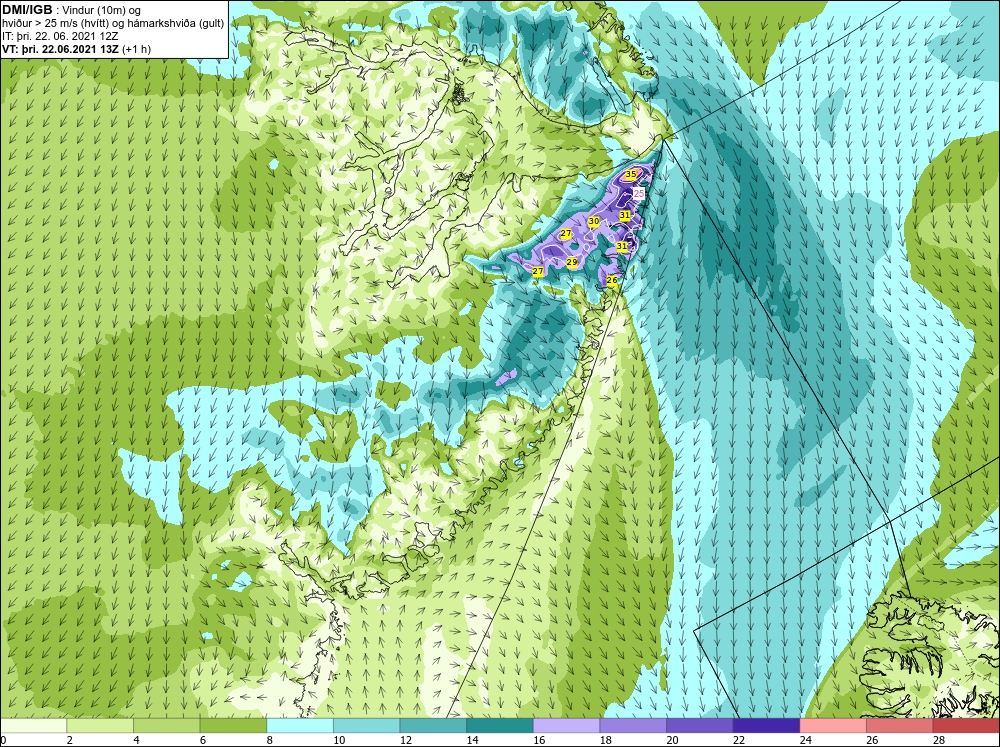The width and height of the screenshot is (1000, 747).
Task: Select the 26–28 m/s salmon red legend swatch
Action: [x=899, y=726]
